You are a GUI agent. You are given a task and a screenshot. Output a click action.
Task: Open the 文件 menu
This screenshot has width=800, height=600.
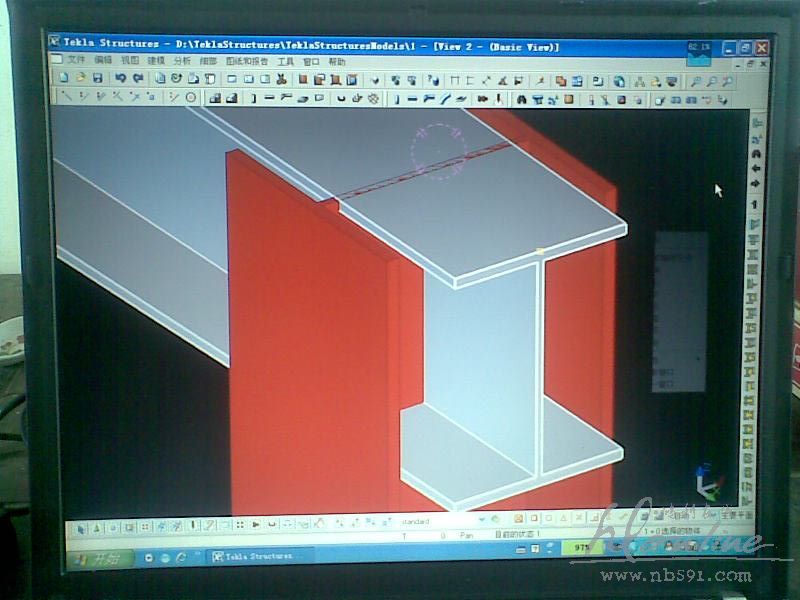pyautogui.click(x=76, y=61)
